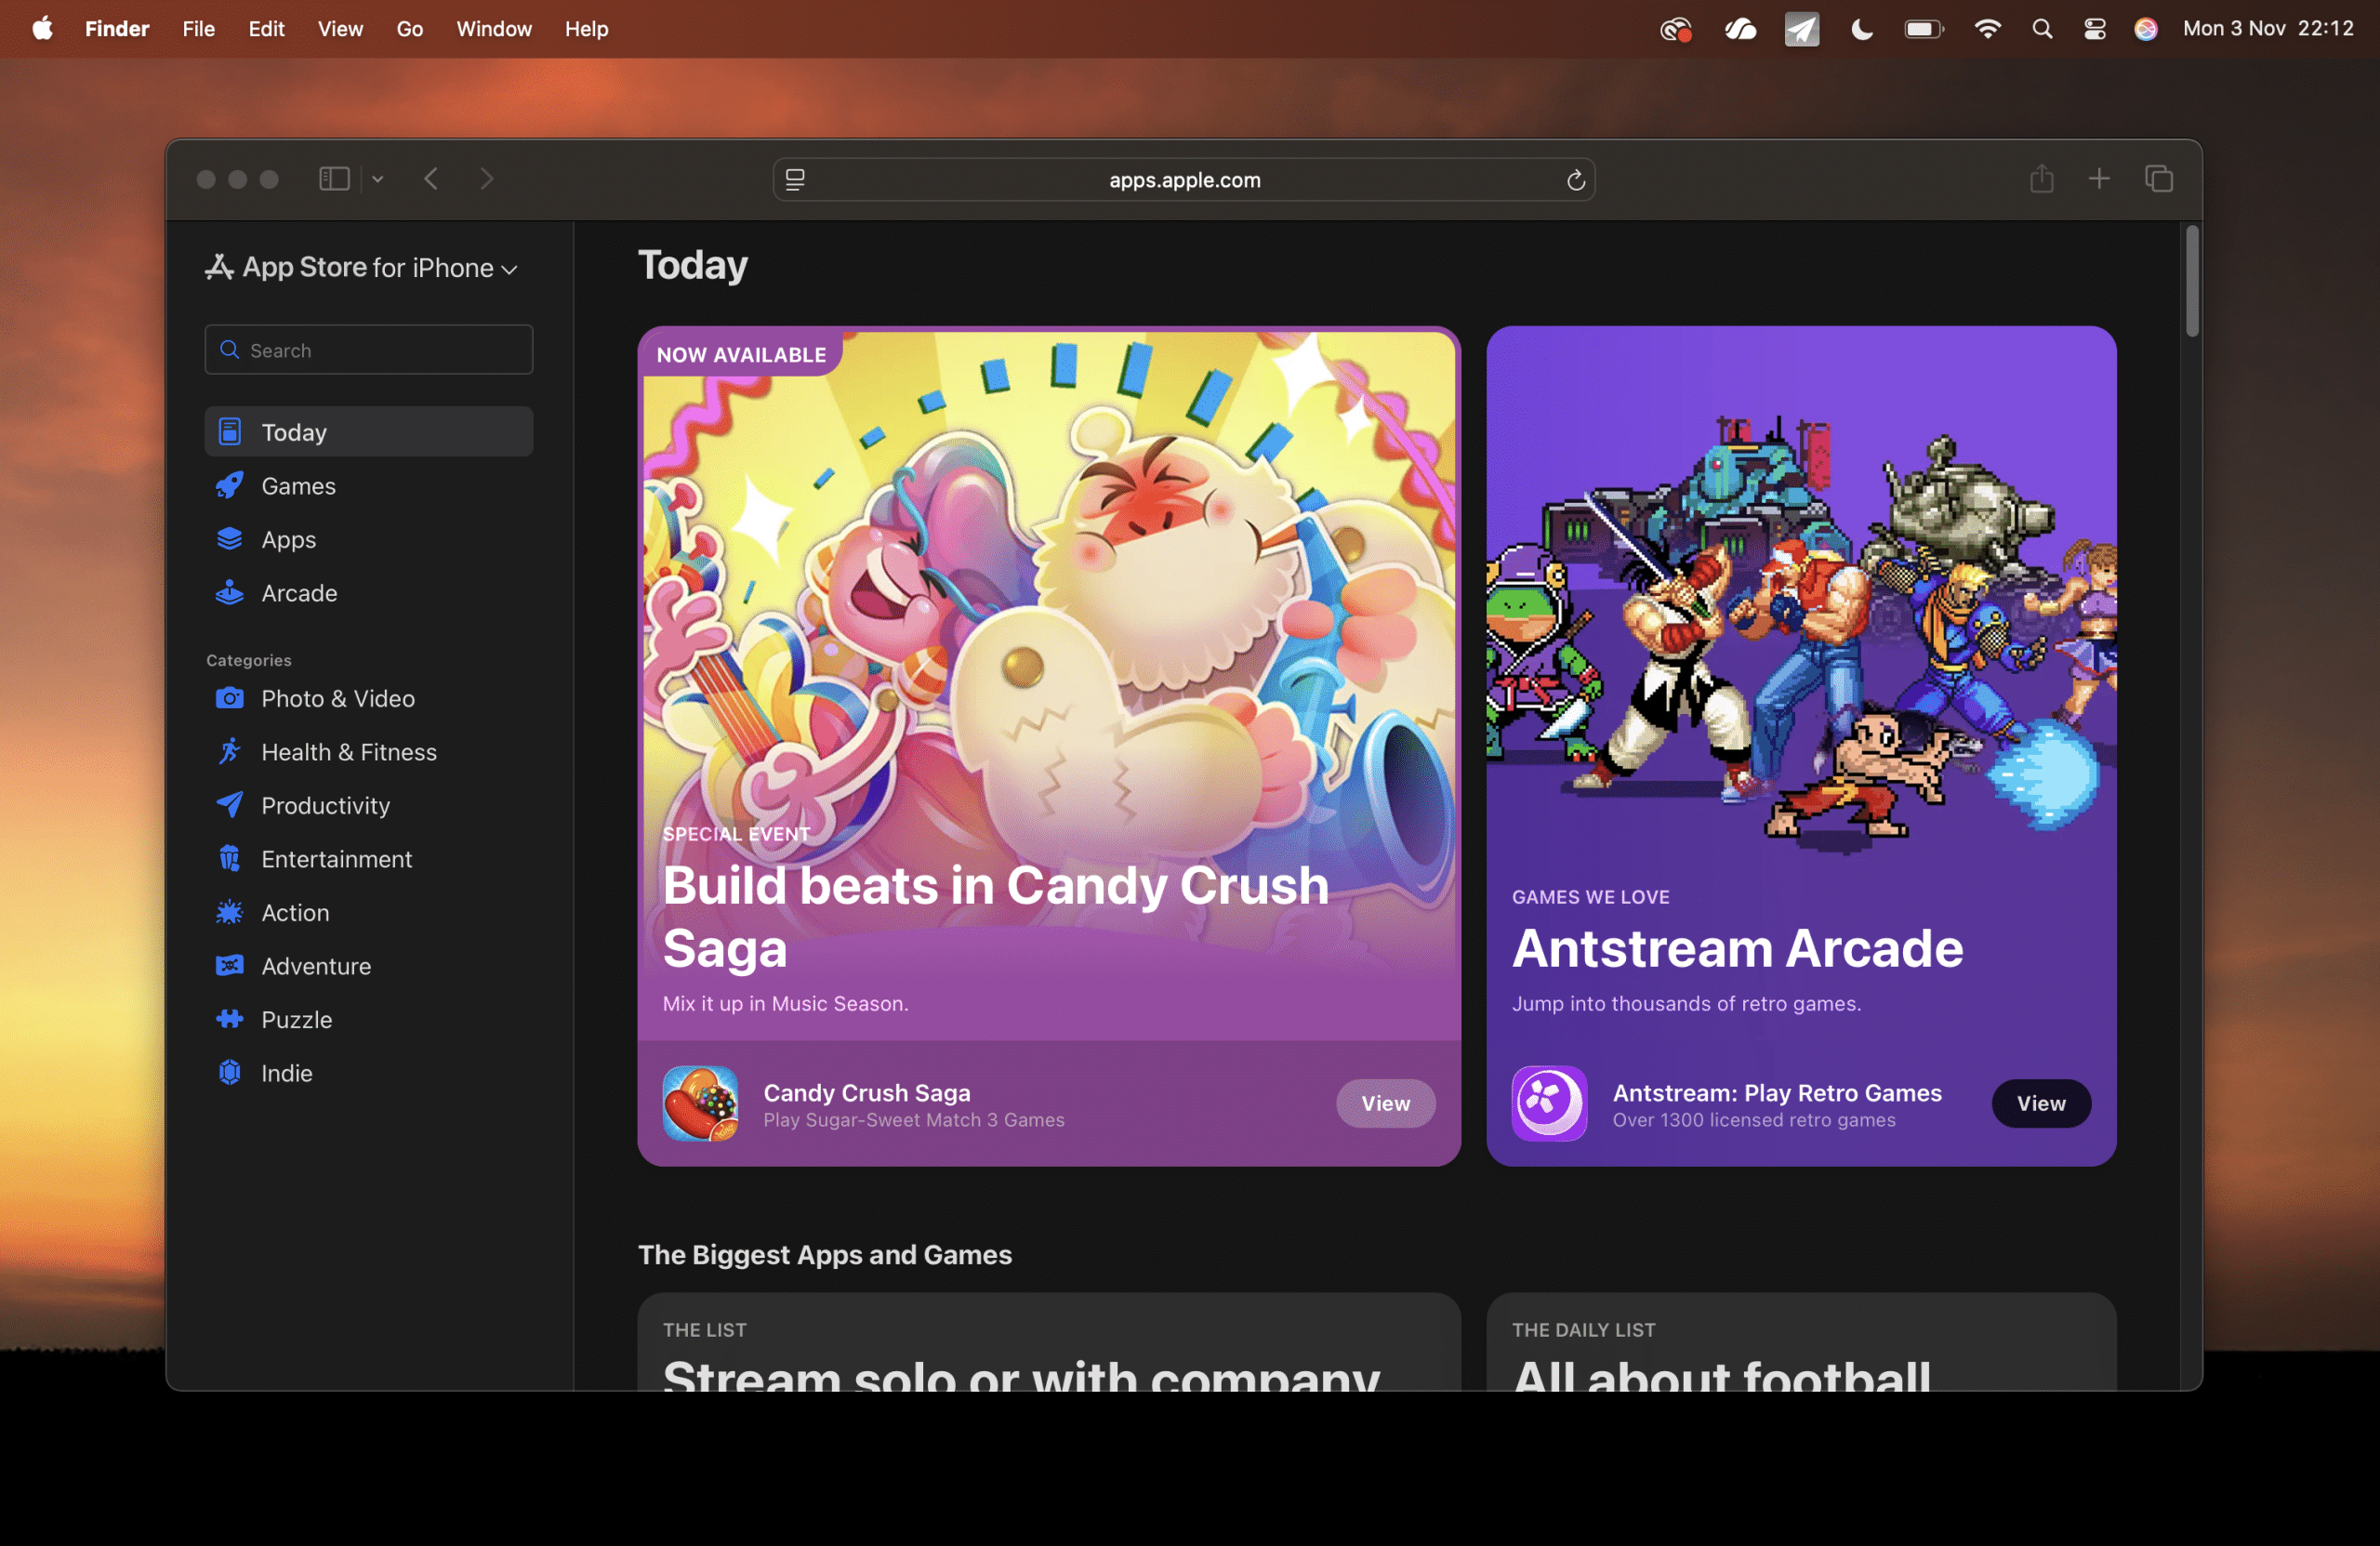The image size is (2380, 1546).
Task: Open the Go menu
Action: coord(409,29)
